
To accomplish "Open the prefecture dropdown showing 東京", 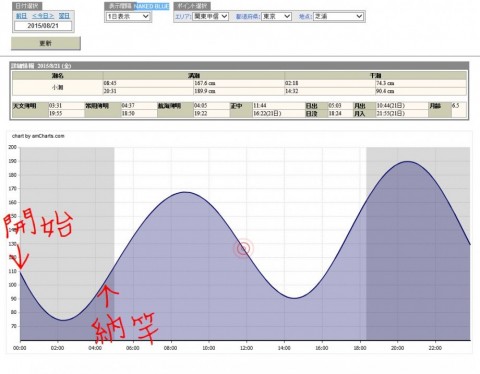I will point(277,16).
